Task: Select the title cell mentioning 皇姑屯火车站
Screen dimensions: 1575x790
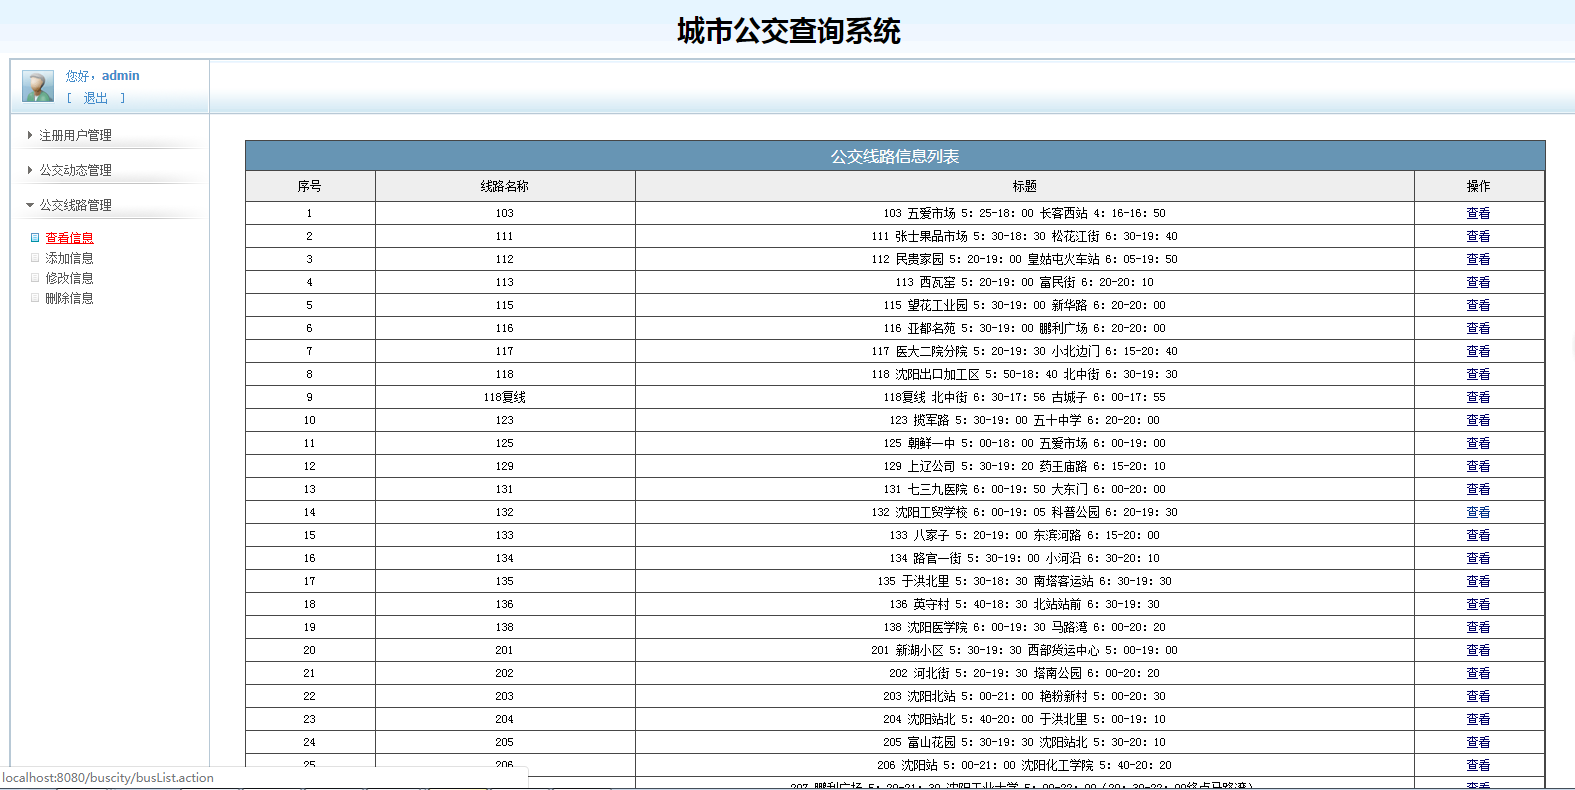Action: [1025, 259]
